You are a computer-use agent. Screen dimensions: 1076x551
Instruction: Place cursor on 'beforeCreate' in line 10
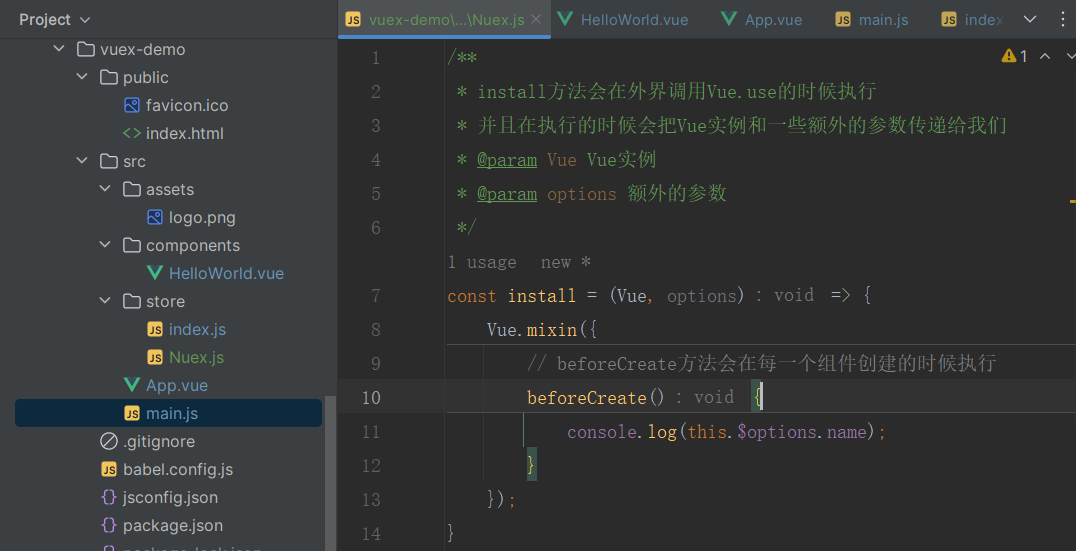[587, 398]
